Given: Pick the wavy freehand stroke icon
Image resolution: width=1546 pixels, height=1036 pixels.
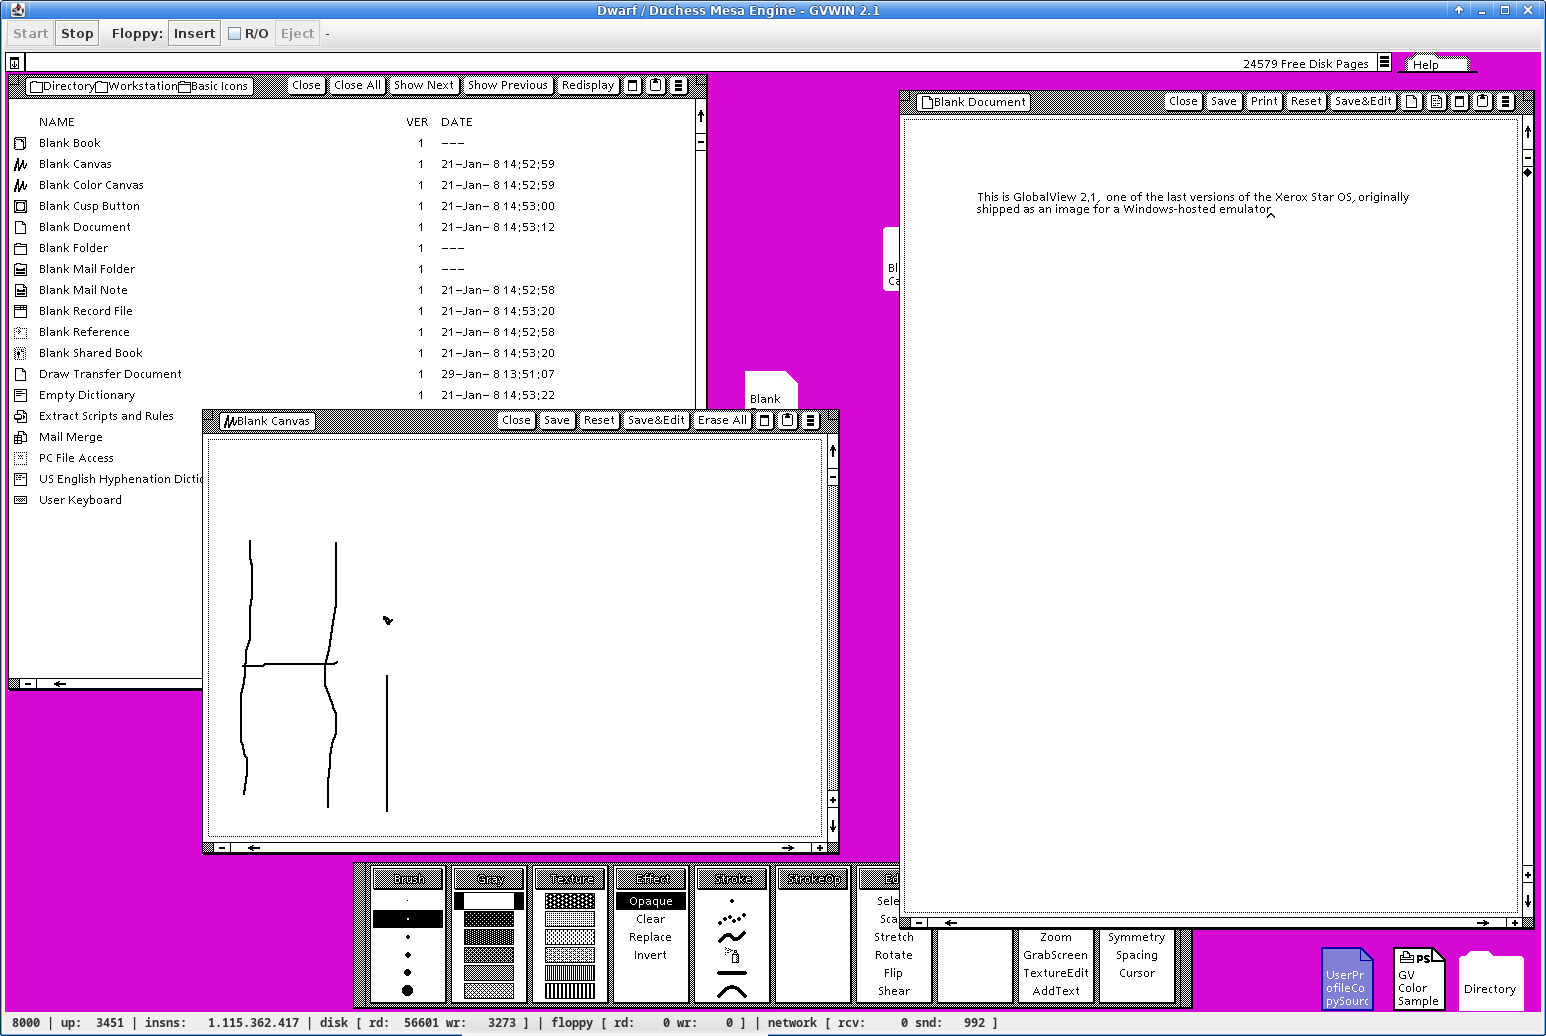Looking at the screenshot, I should (x=732, y=937).
